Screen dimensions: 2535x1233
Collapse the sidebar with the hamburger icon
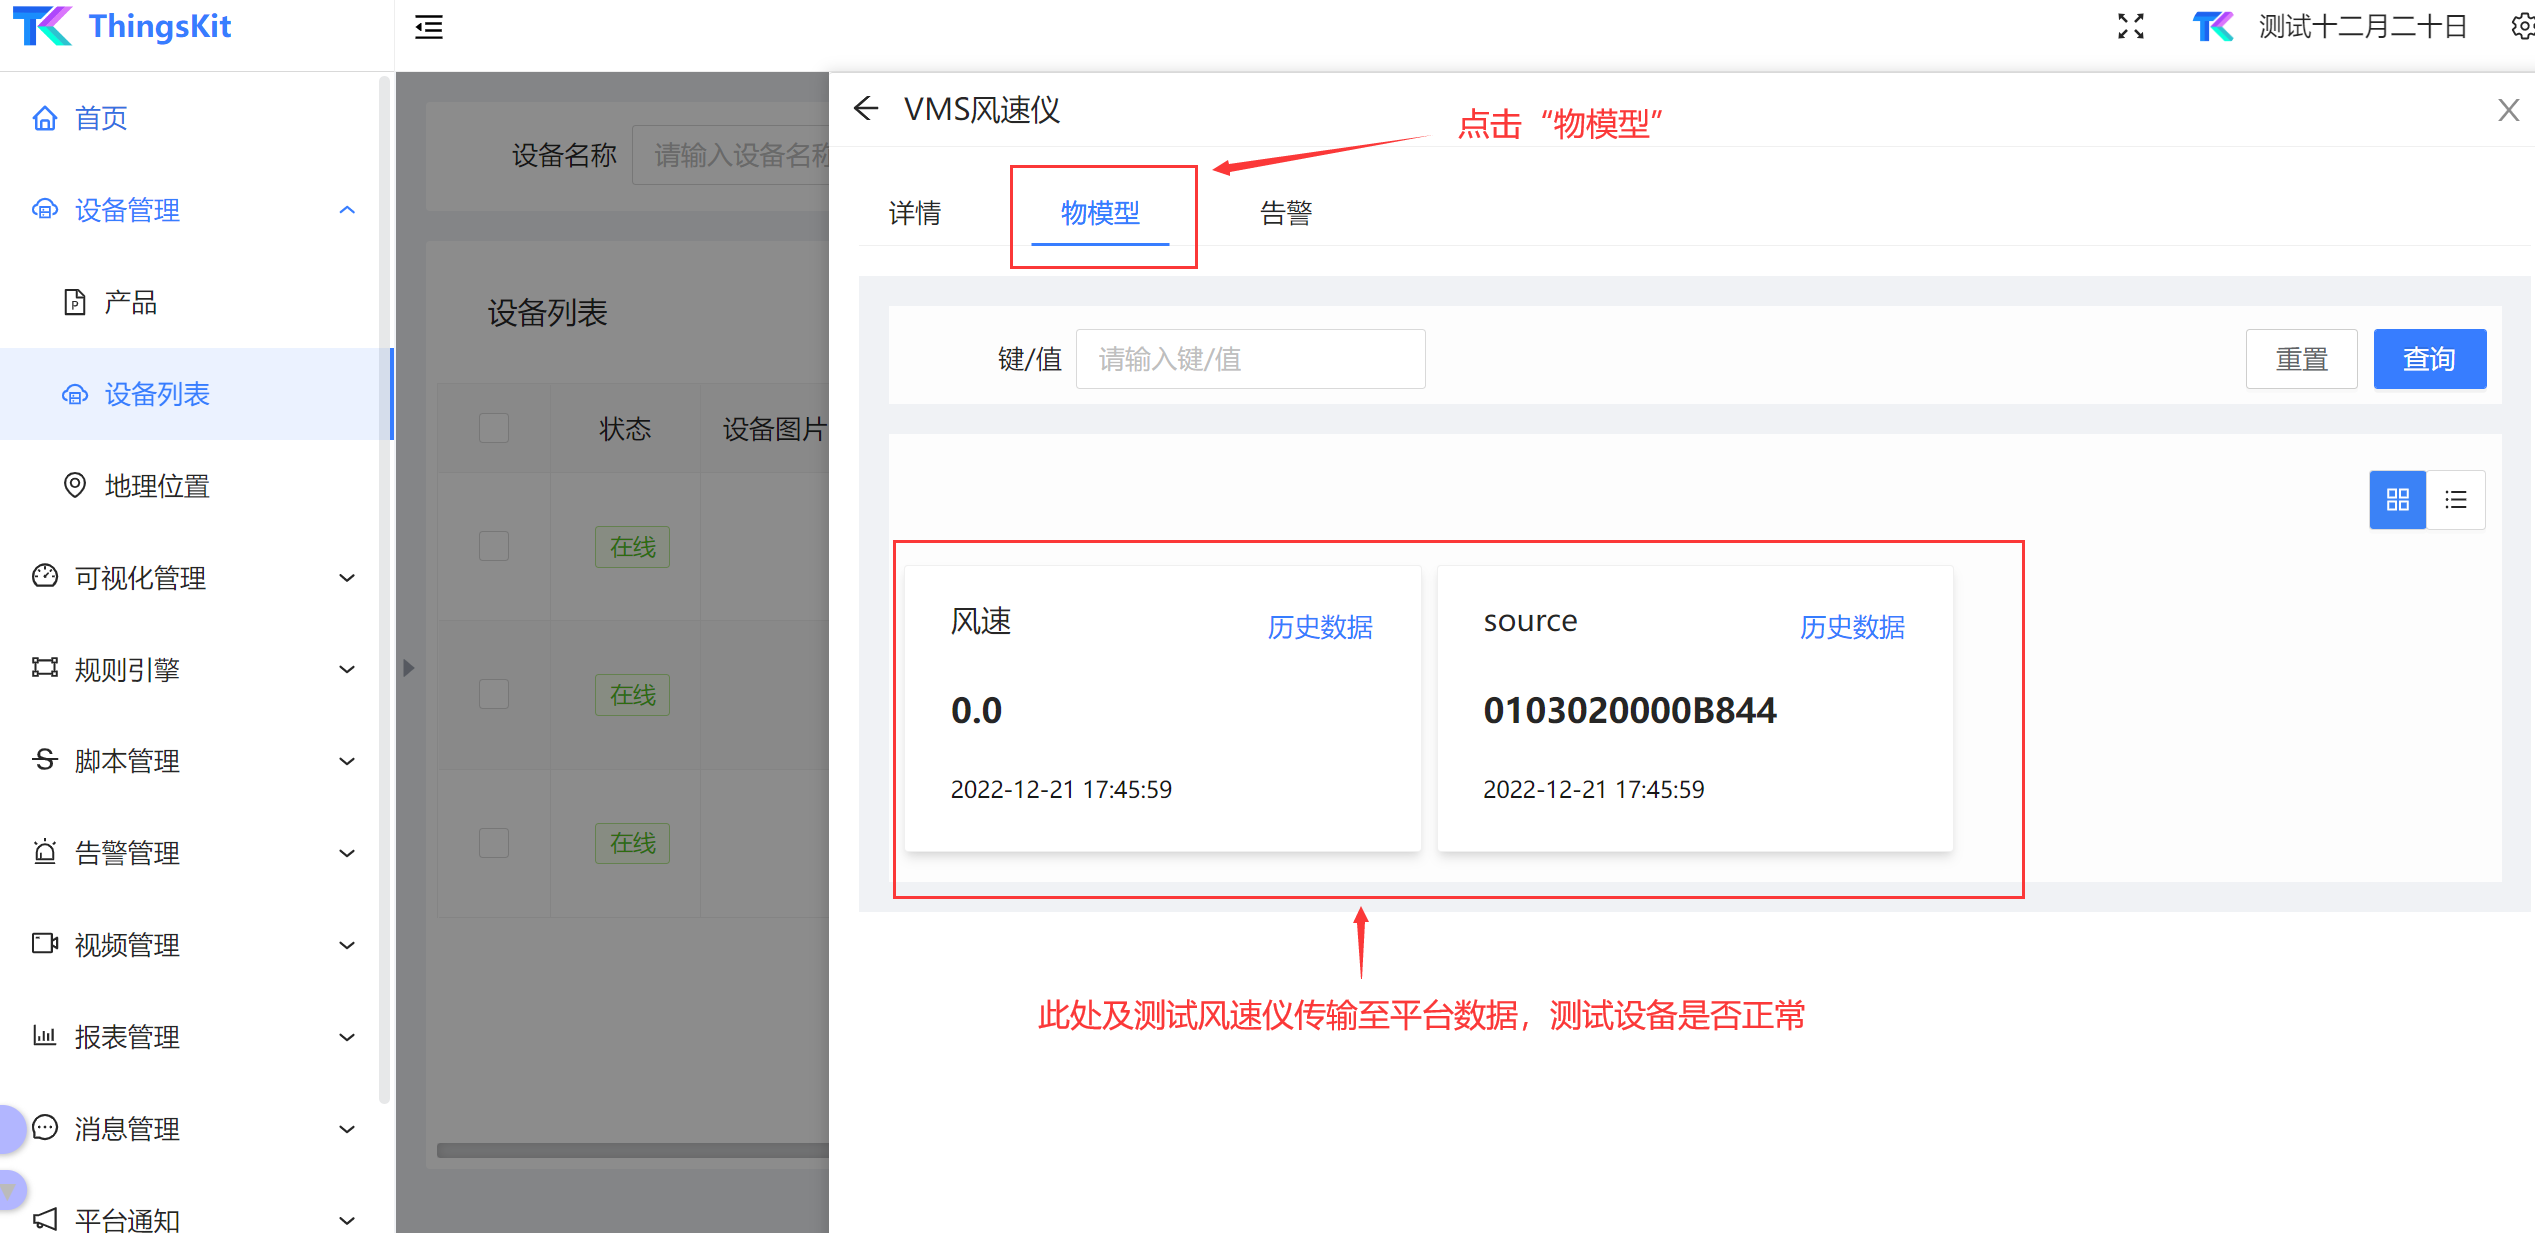[x=428, y=27]
